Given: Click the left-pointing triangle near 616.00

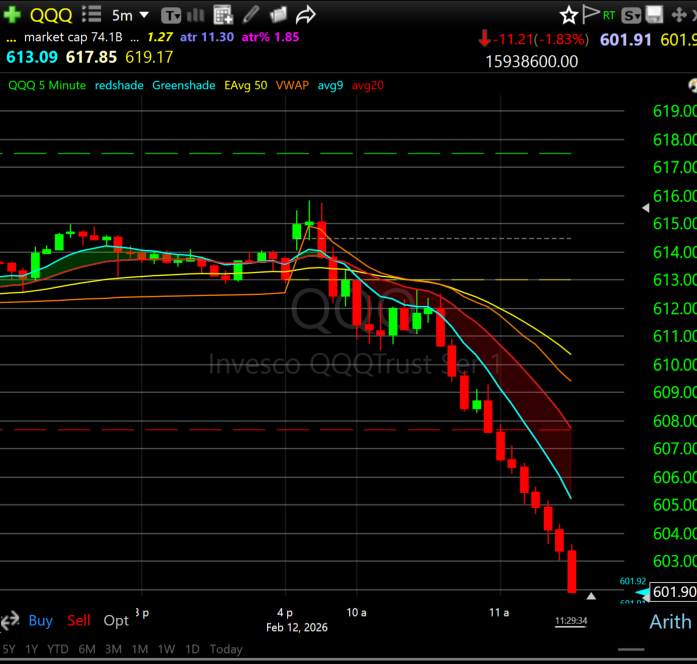Looking at the screenshot, I should click(646, 208).
